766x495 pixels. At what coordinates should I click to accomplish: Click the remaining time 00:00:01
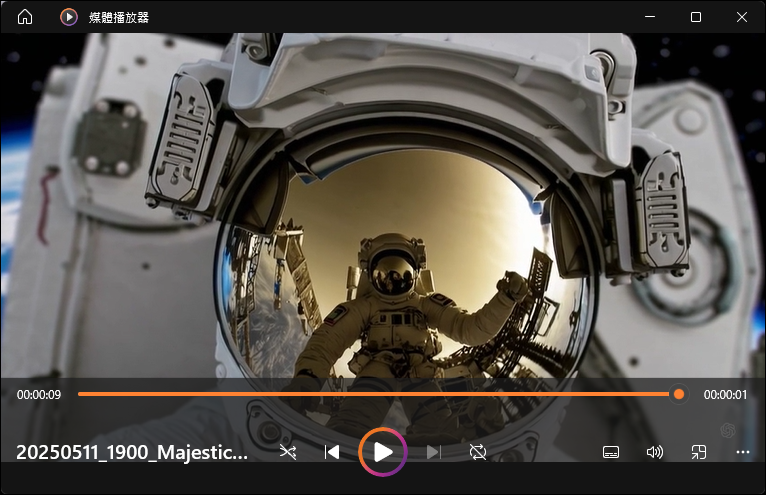click(x=725, y=395)
